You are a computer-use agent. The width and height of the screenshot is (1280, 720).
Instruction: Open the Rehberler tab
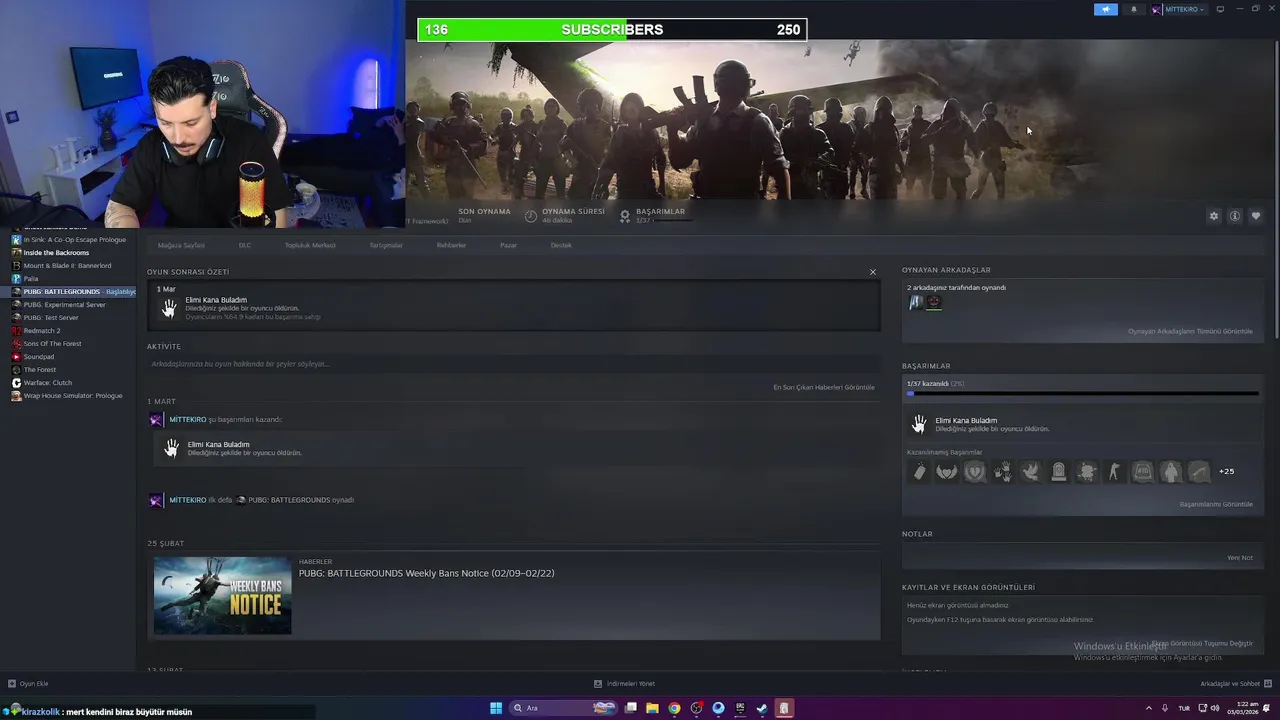(x=451, y=245)
